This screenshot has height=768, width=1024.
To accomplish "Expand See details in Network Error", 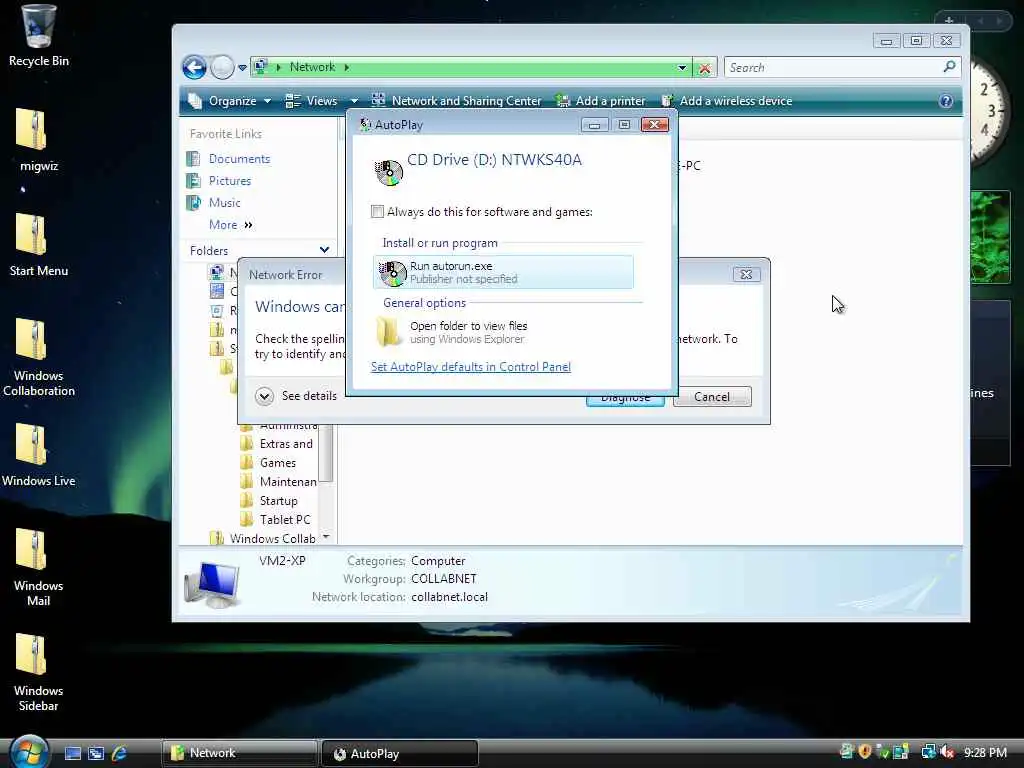I will [296, 396].
